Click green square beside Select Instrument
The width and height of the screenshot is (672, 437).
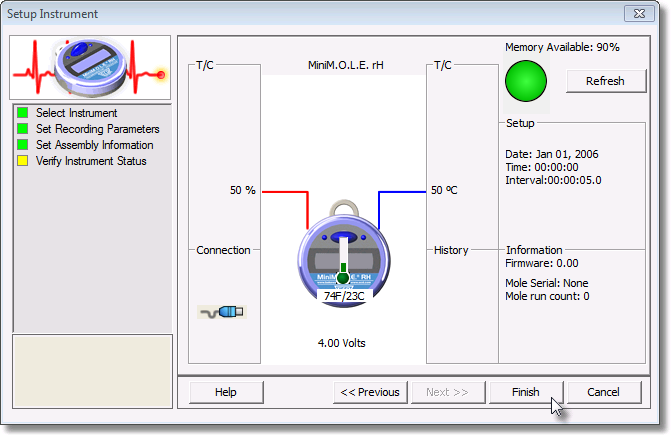coord(22,113)
